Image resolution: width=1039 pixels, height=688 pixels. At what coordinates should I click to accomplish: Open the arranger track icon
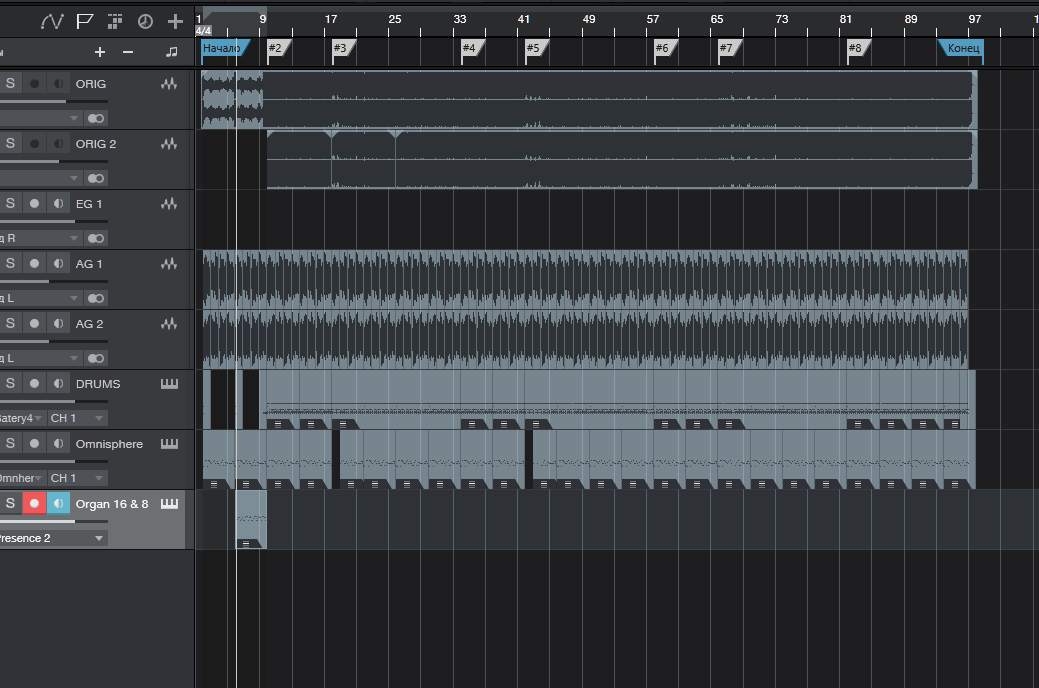point(115,22)
